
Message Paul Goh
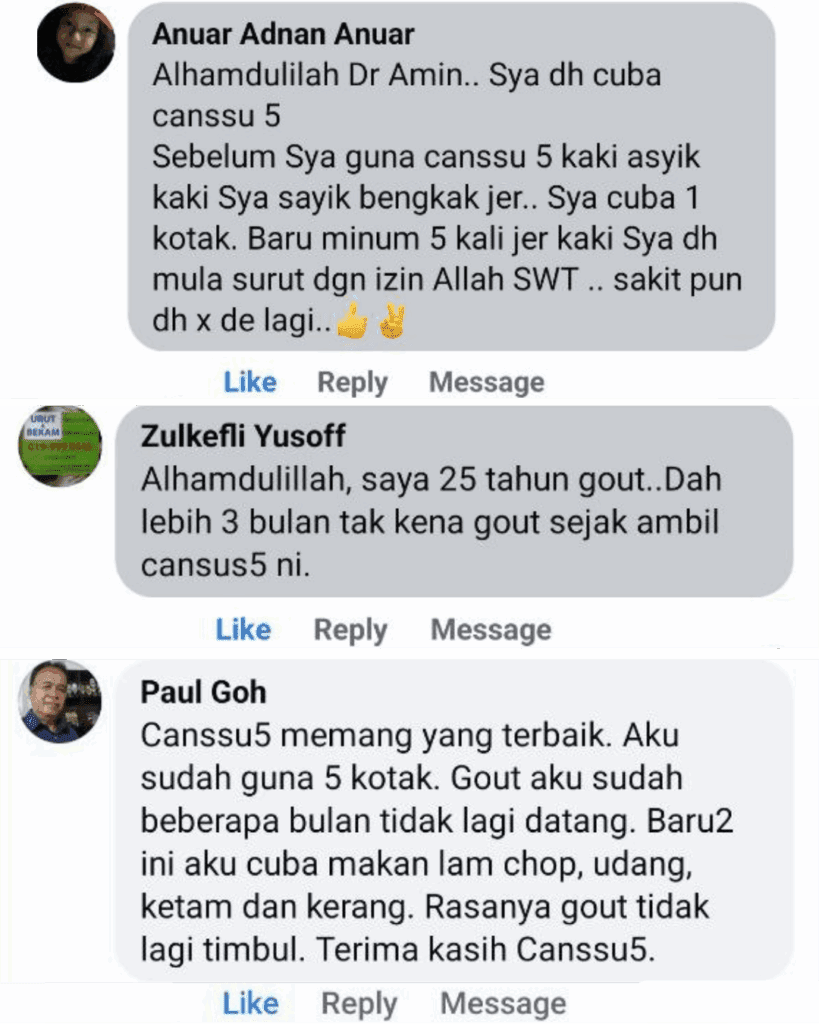pos(504,1004)
